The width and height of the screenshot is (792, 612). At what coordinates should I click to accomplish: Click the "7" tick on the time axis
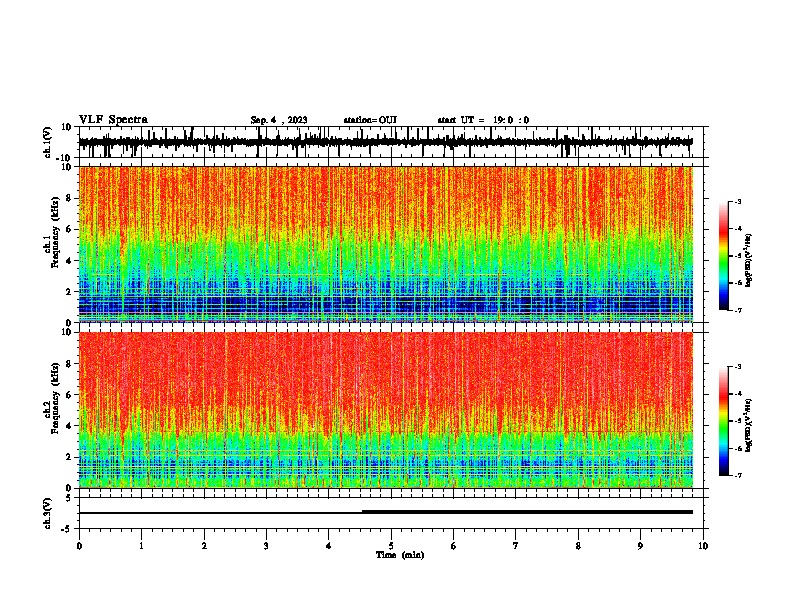click(516, 546)
